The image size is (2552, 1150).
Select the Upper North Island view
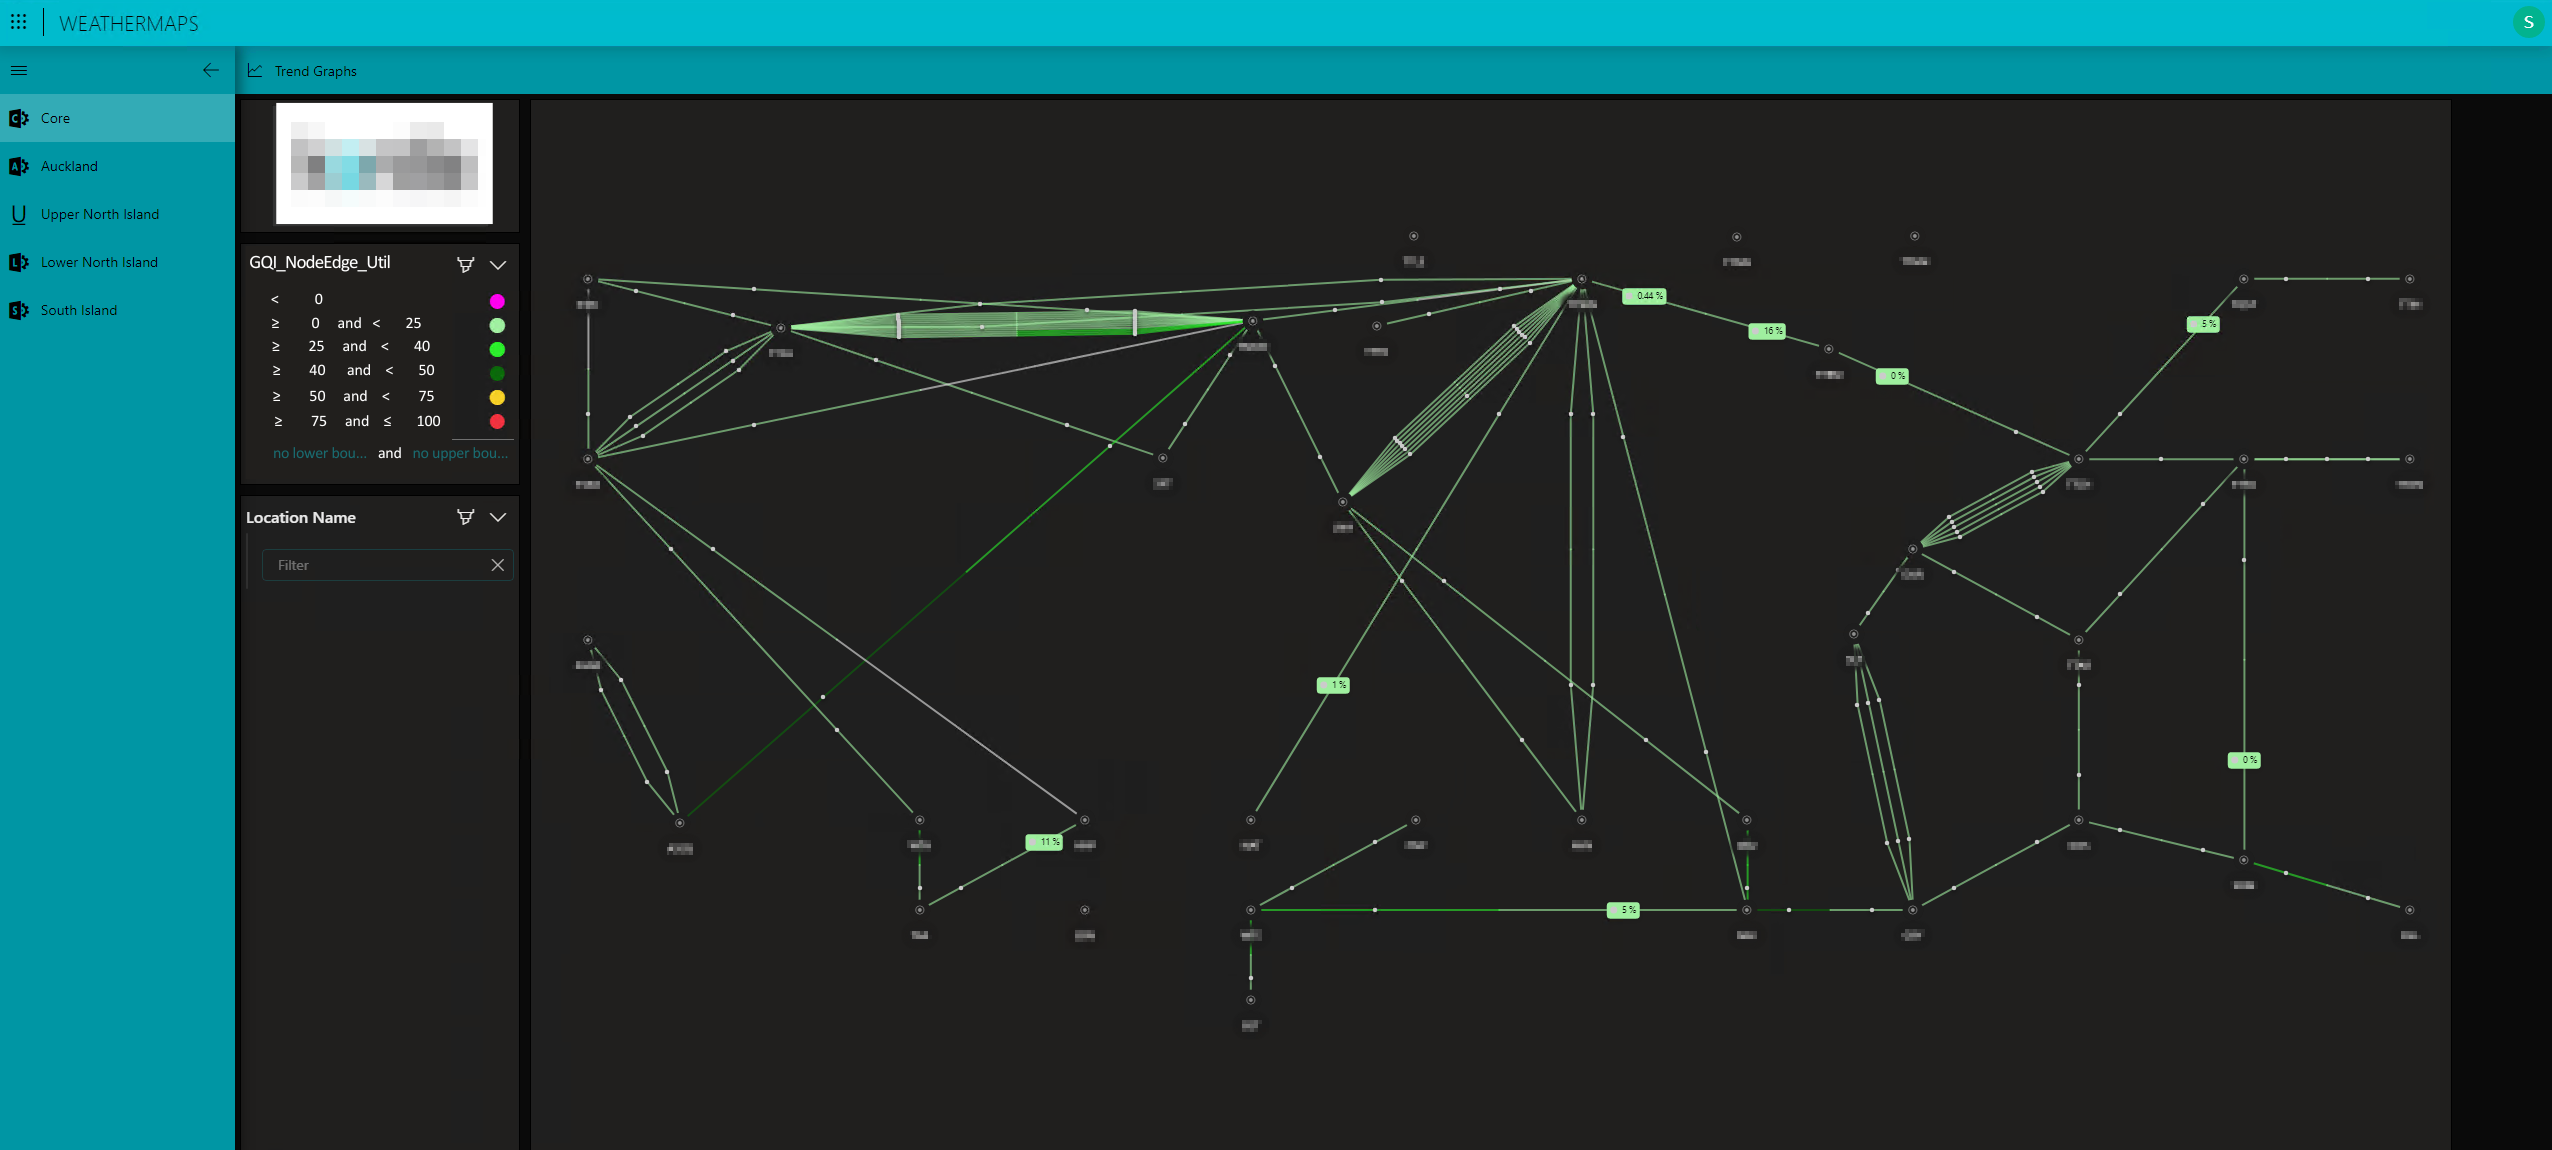(x=99, y=213)
